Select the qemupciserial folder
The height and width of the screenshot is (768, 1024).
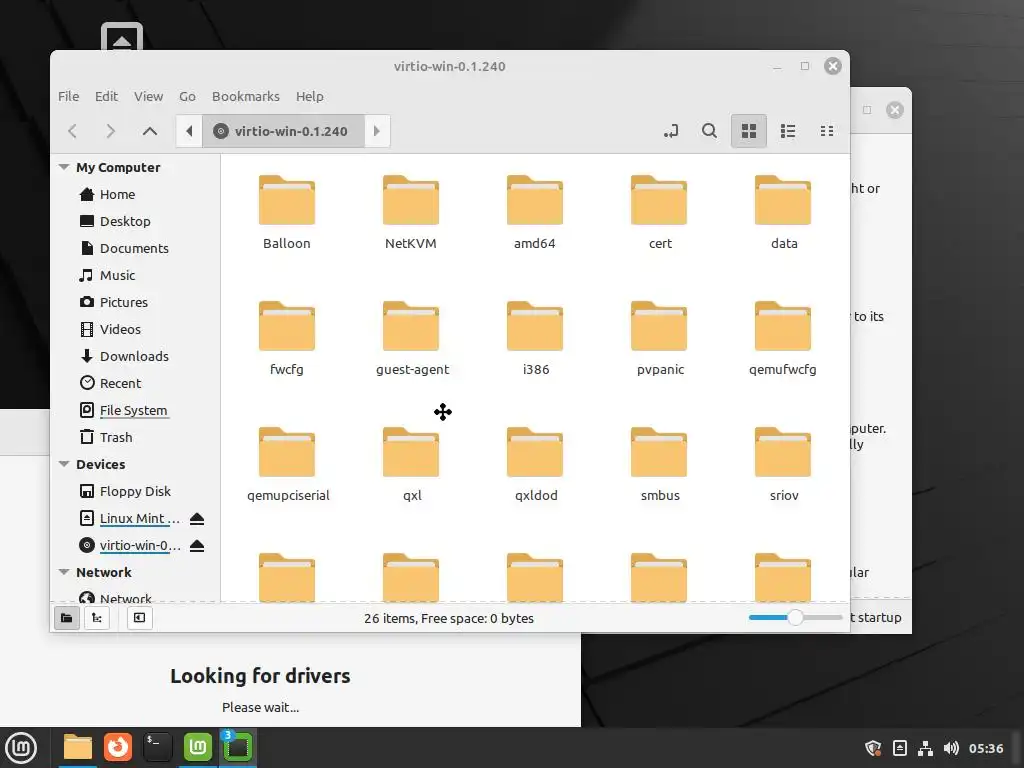pos(288,464)
